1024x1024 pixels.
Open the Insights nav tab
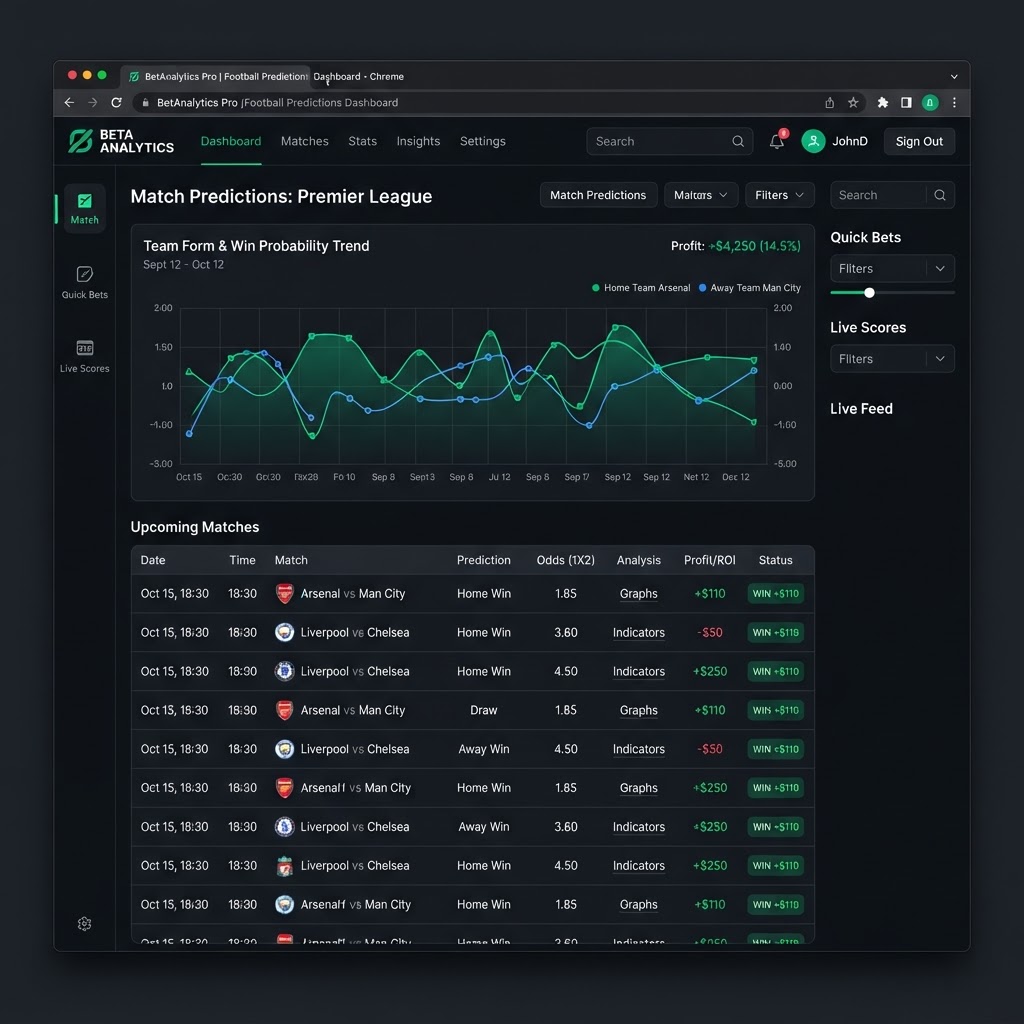click(x=418, y=141)
